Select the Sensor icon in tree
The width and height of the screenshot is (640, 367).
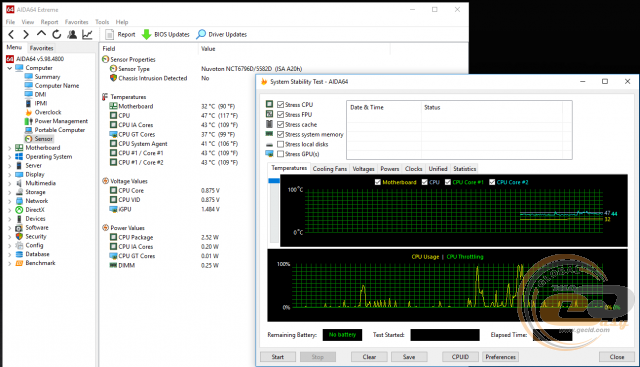pos(29,139)
